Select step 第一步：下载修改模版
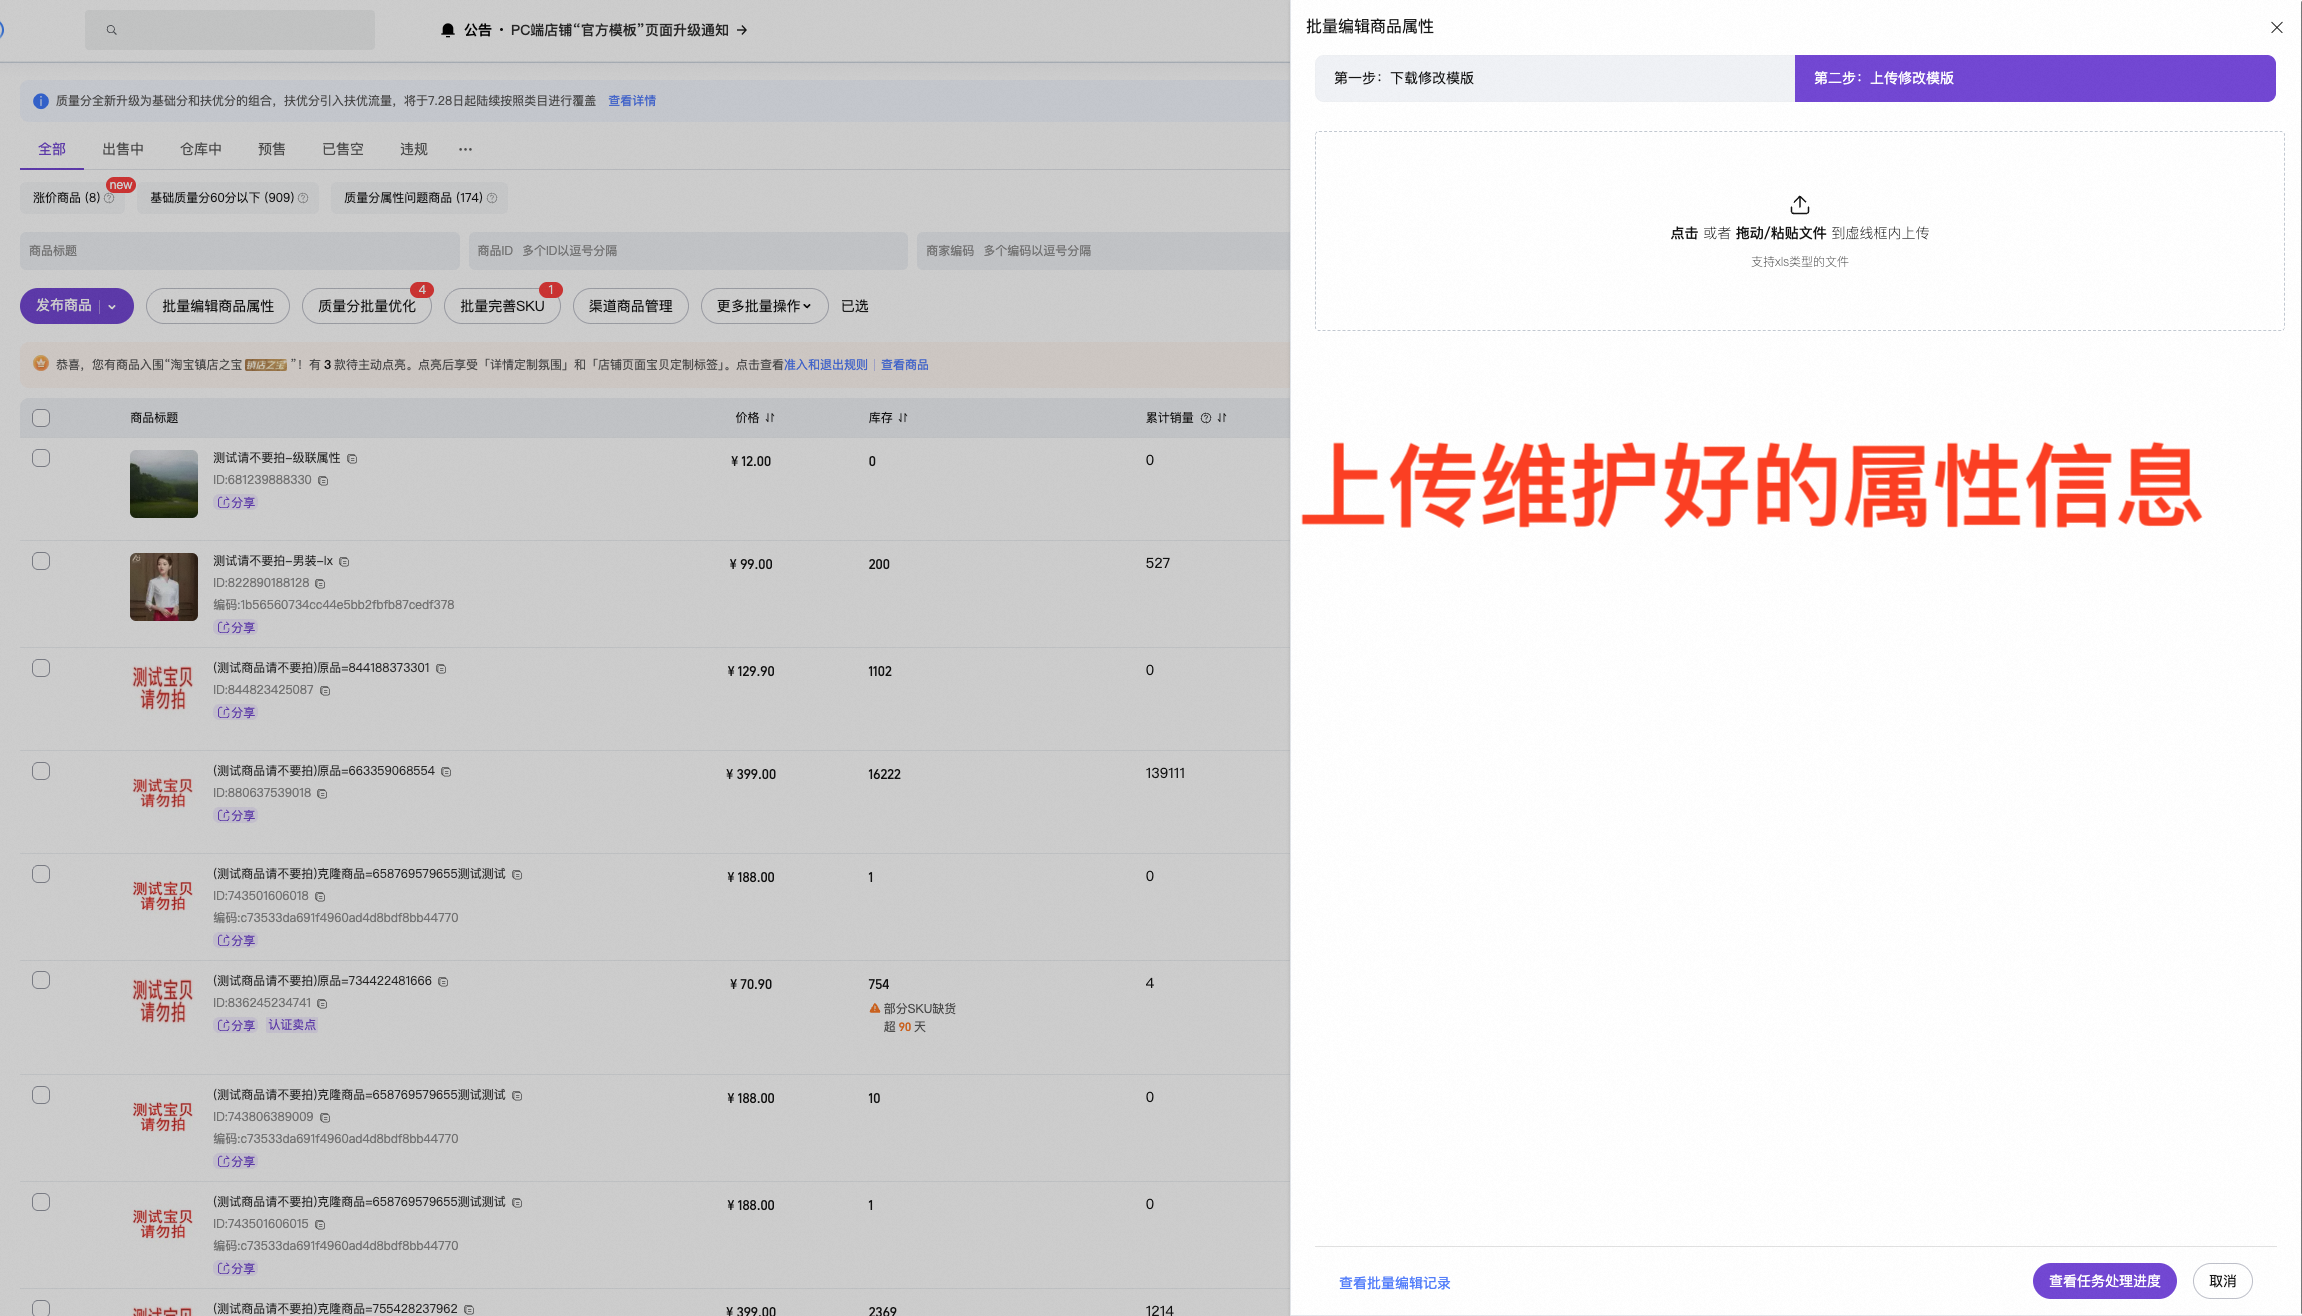The height and width of the screenshot is (1316, 2302). click(x=1555, y=78)
